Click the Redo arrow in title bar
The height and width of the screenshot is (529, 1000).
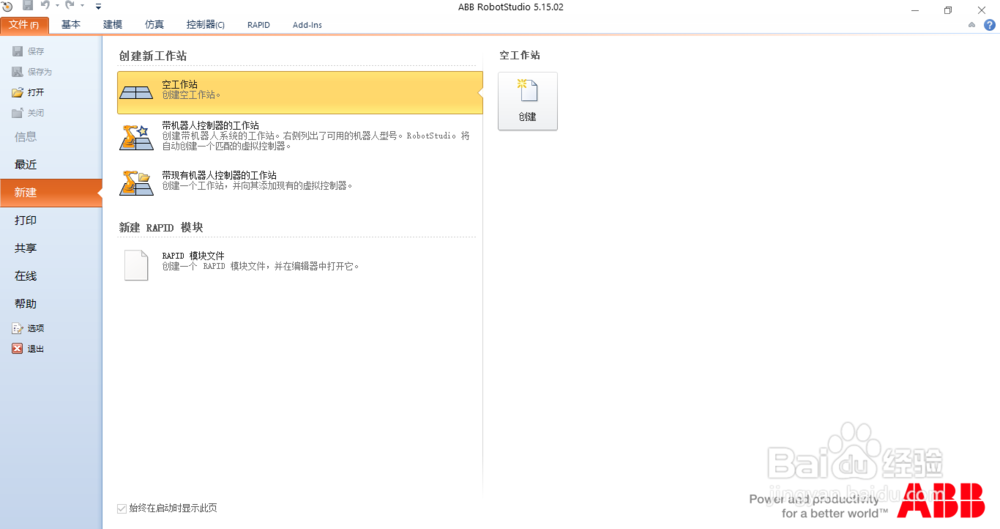[70, 6]
